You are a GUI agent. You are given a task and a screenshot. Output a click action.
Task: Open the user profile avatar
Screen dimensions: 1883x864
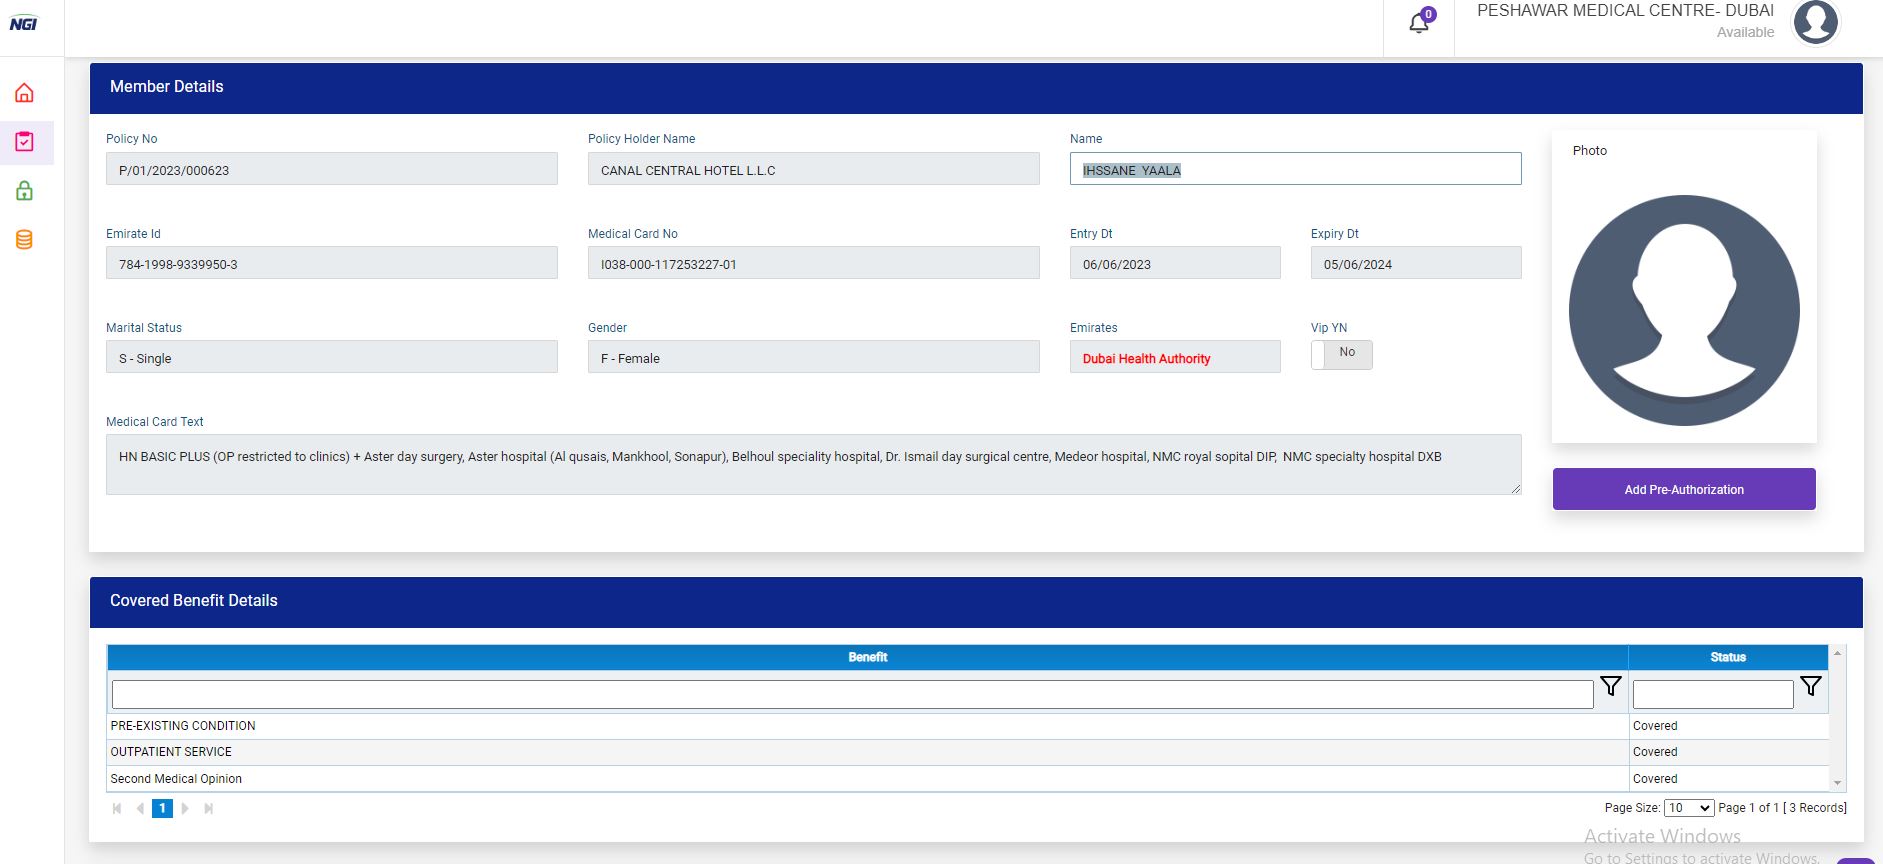coord(1815,23)
